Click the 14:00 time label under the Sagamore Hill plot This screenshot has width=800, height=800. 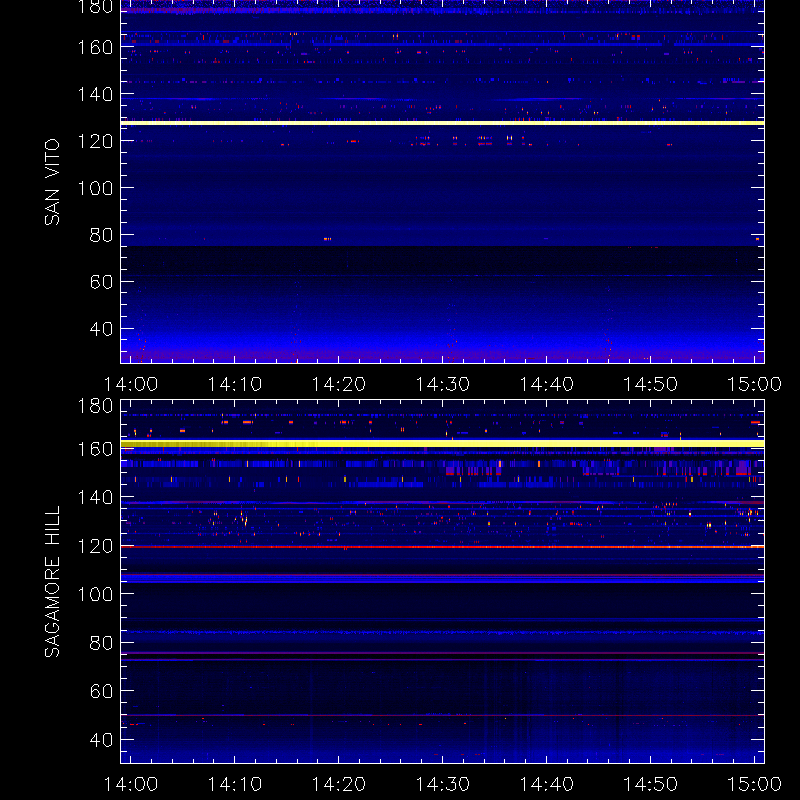click(131, 784)
